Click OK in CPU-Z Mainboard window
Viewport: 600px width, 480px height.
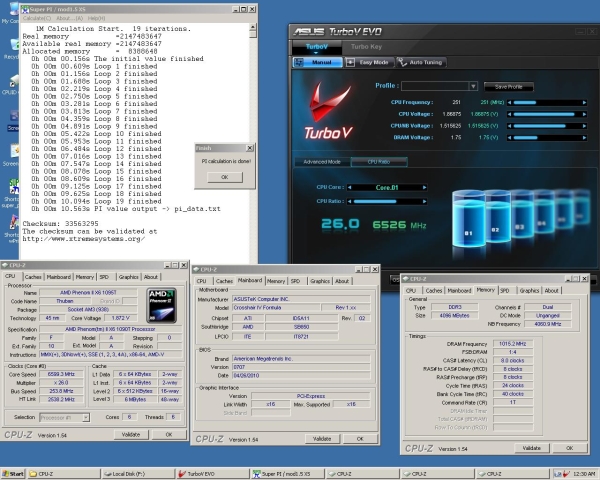pos(360,439)
